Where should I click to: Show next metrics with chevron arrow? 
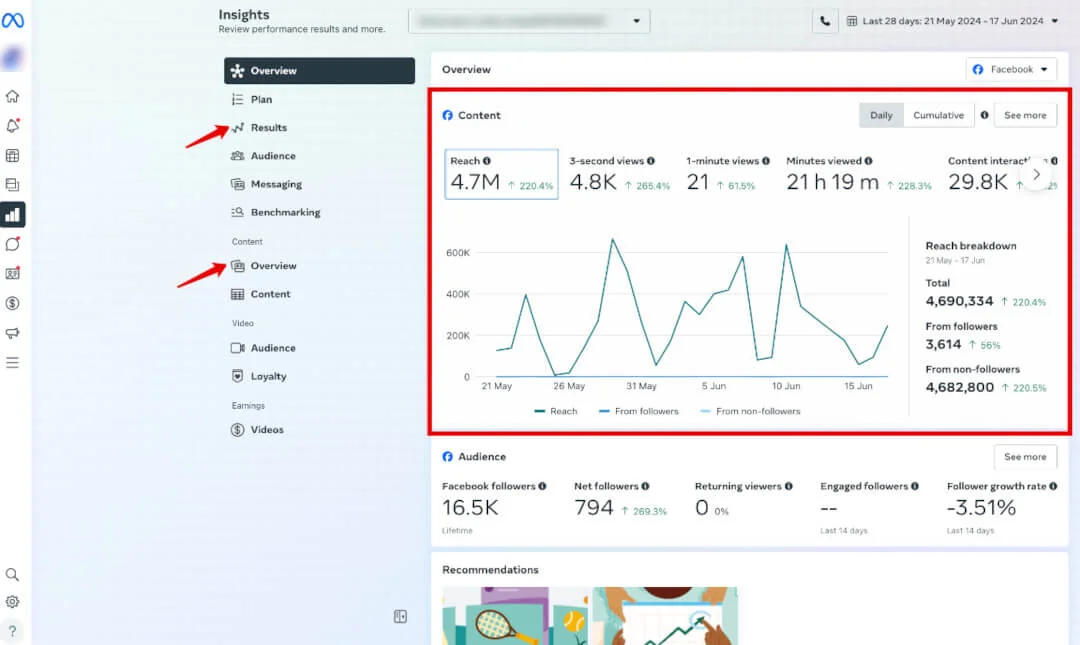[x=1036, y=175]
